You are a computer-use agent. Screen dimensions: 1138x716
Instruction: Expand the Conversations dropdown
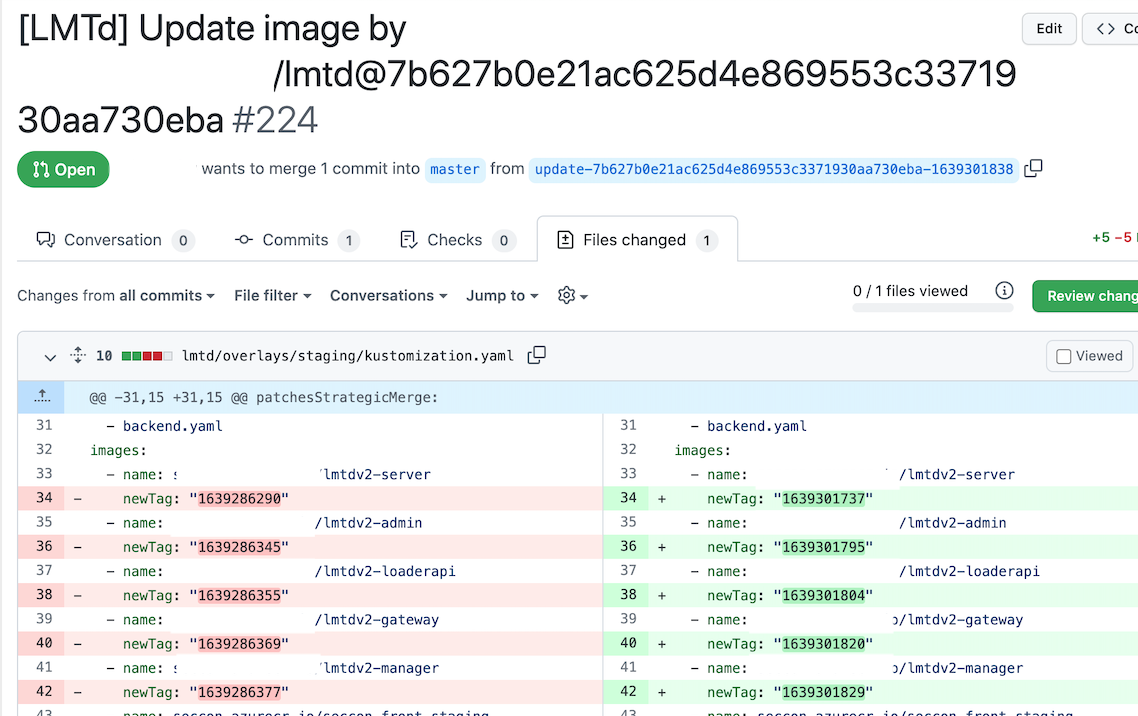pos(388,296)
